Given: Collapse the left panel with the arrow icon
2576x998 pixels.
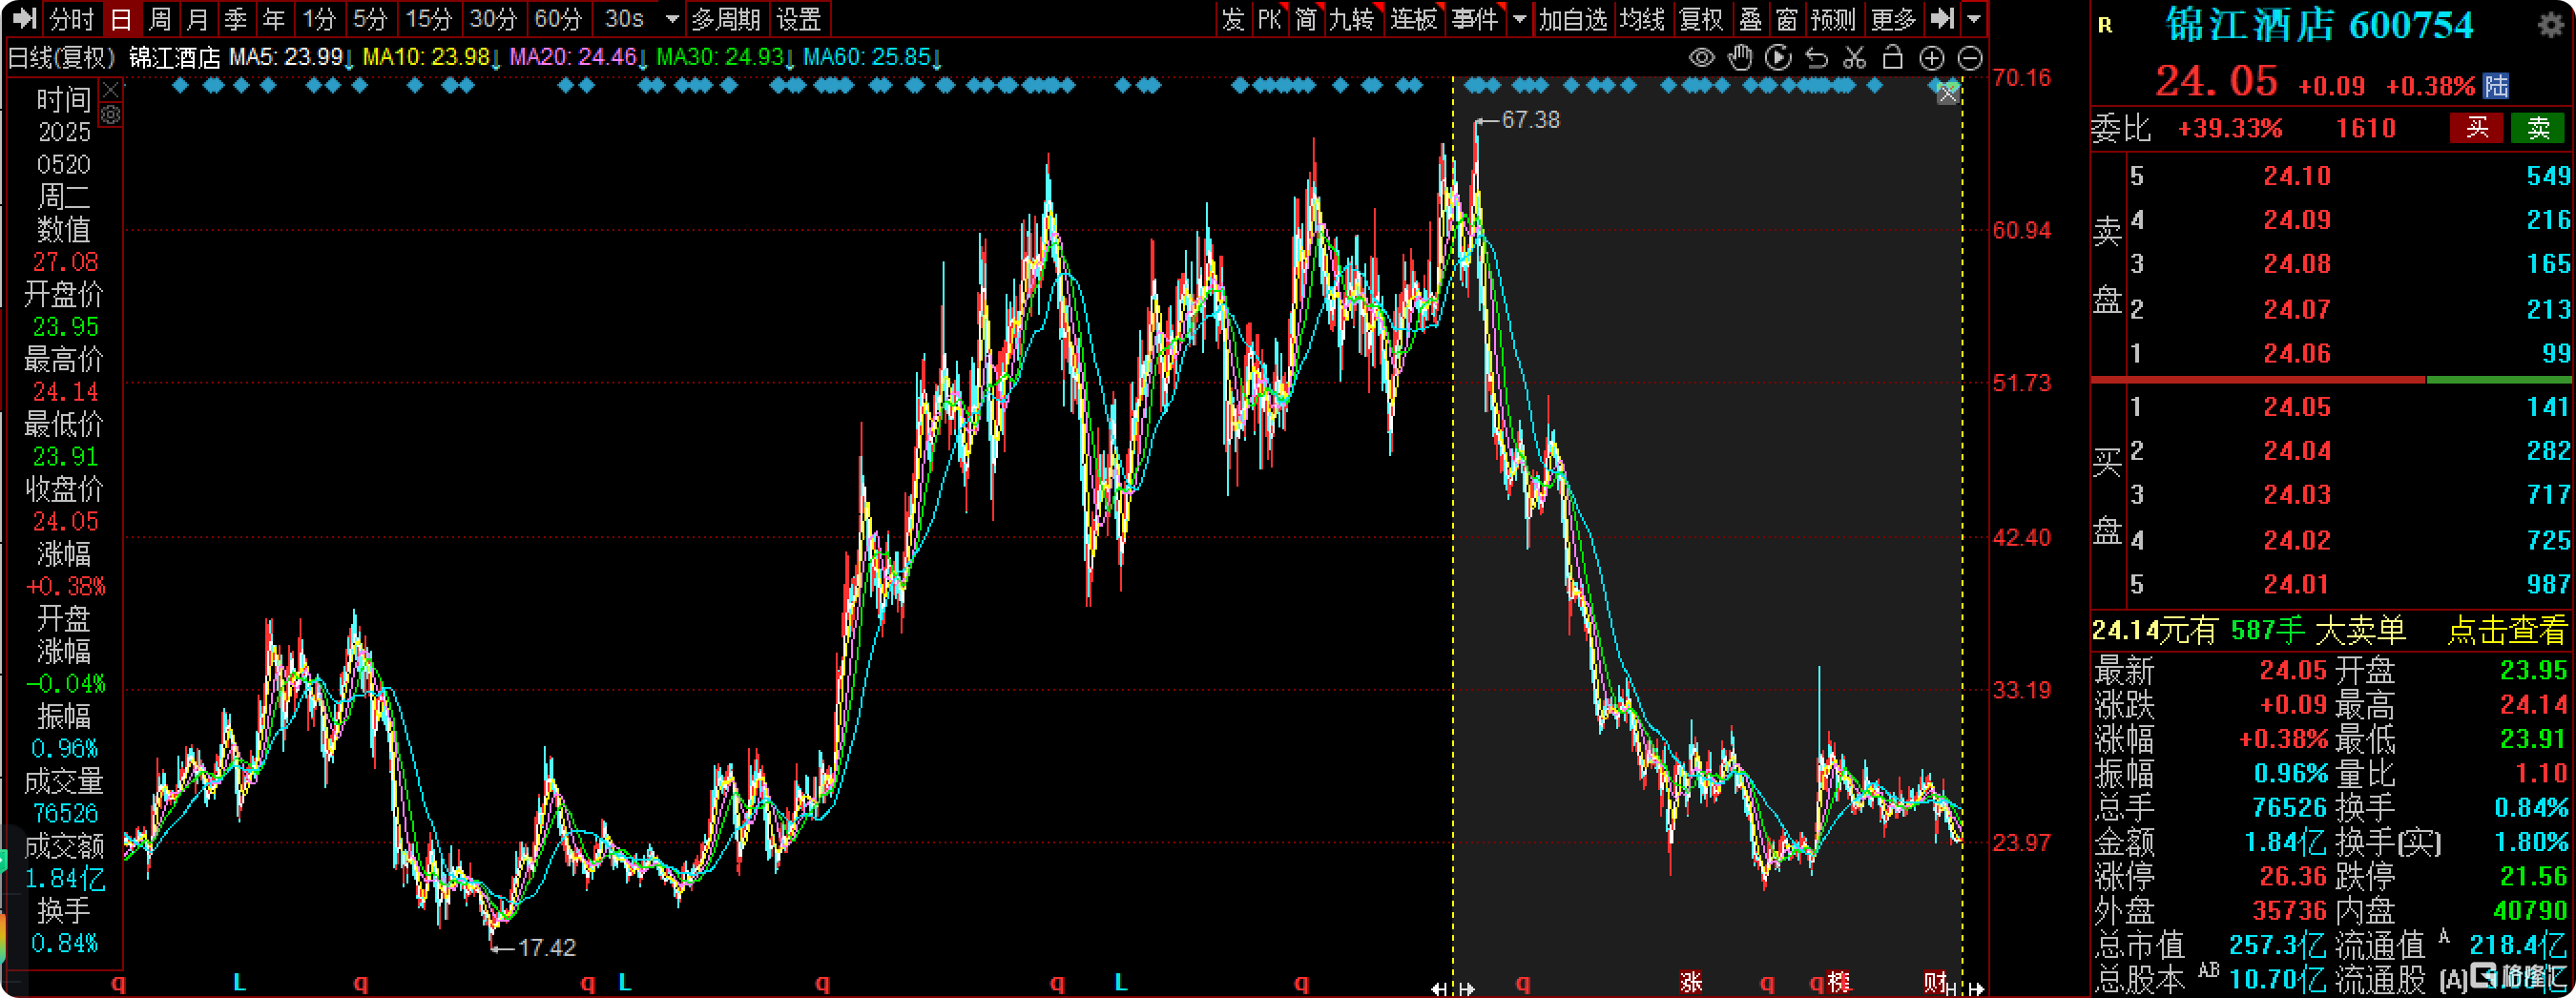Looking at the screenshot, I should coord(23,18).
